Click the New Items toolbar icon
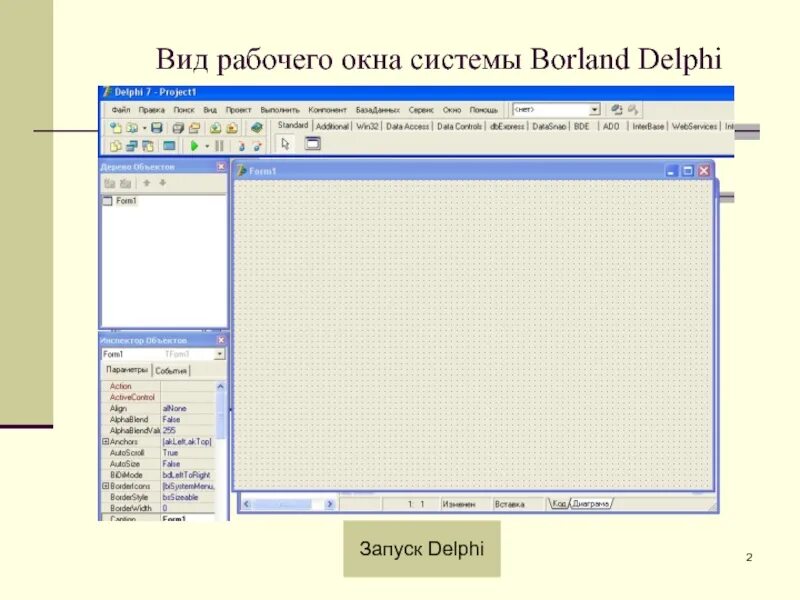This screenshot has height=600, width=800. coord(116,128)
